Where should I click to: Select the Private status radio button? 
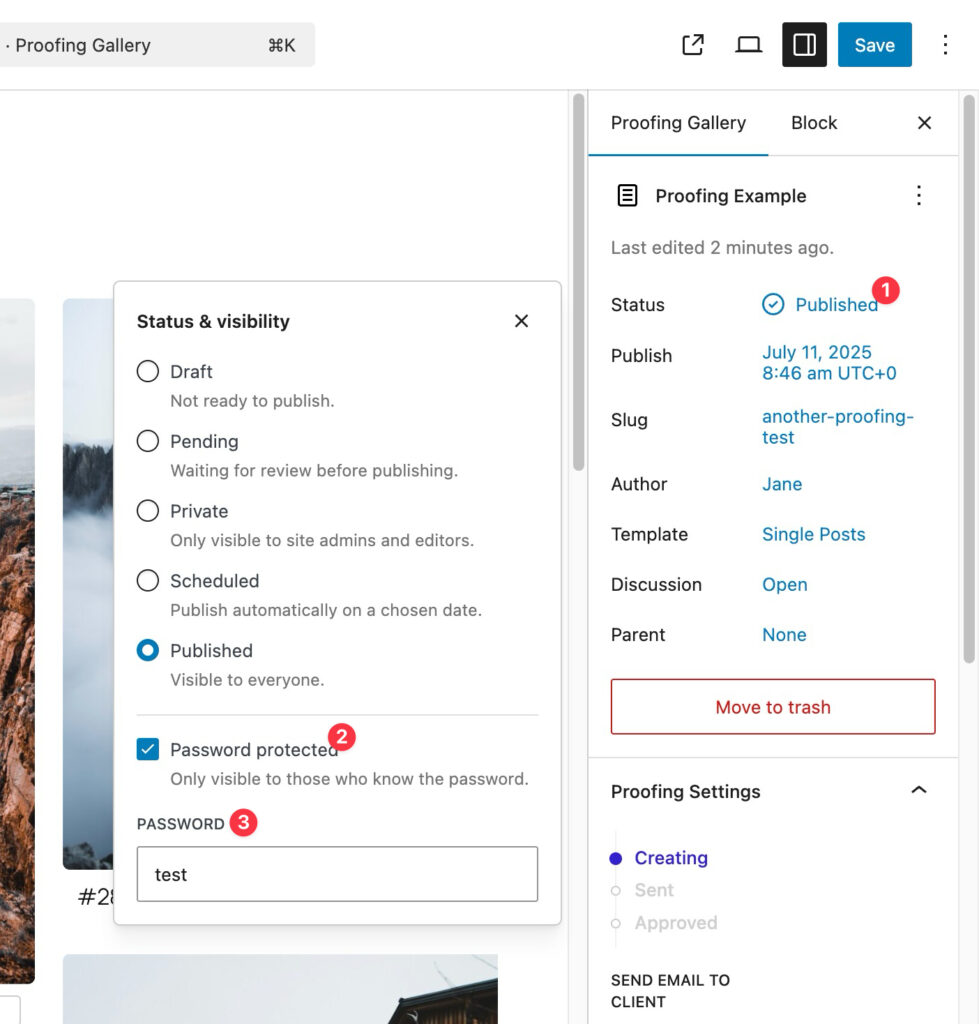(x=148, y=511)
